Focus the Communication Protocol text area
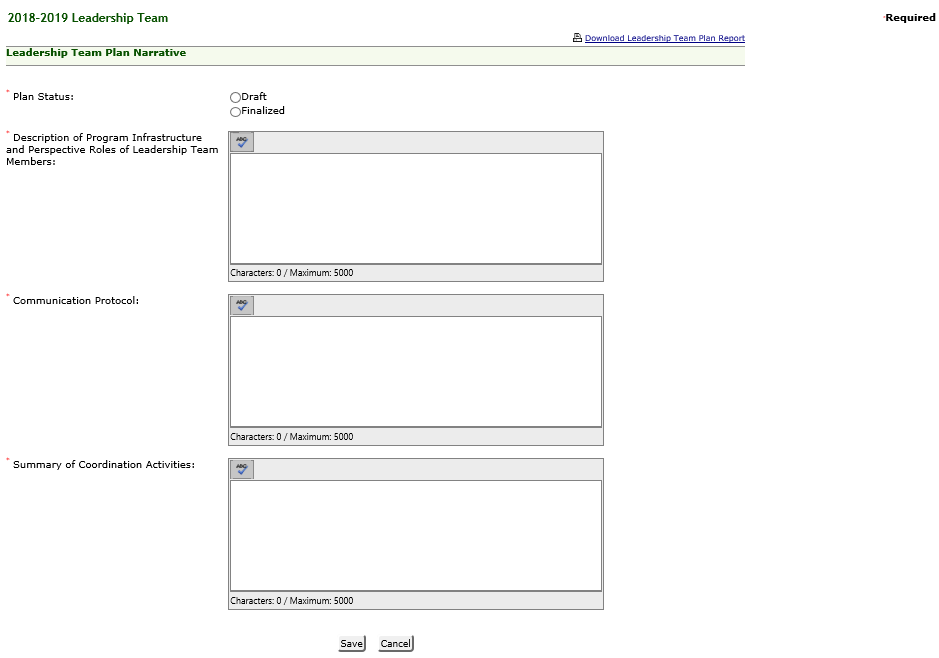Screen dimensions: 939x658 416,372
